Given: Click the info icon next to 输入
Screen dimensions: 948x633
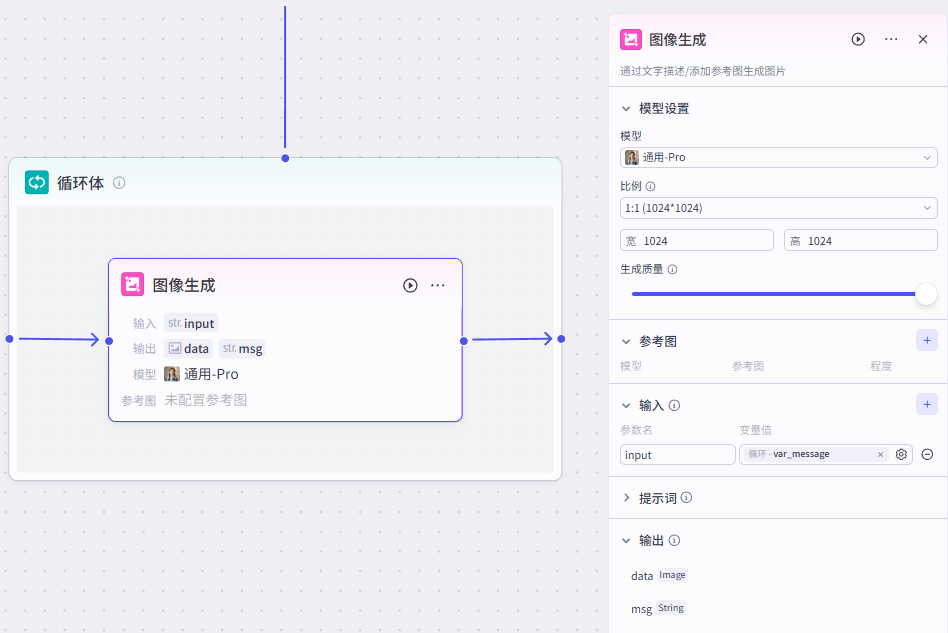Looking at the screenshot, I should (675, 405).
